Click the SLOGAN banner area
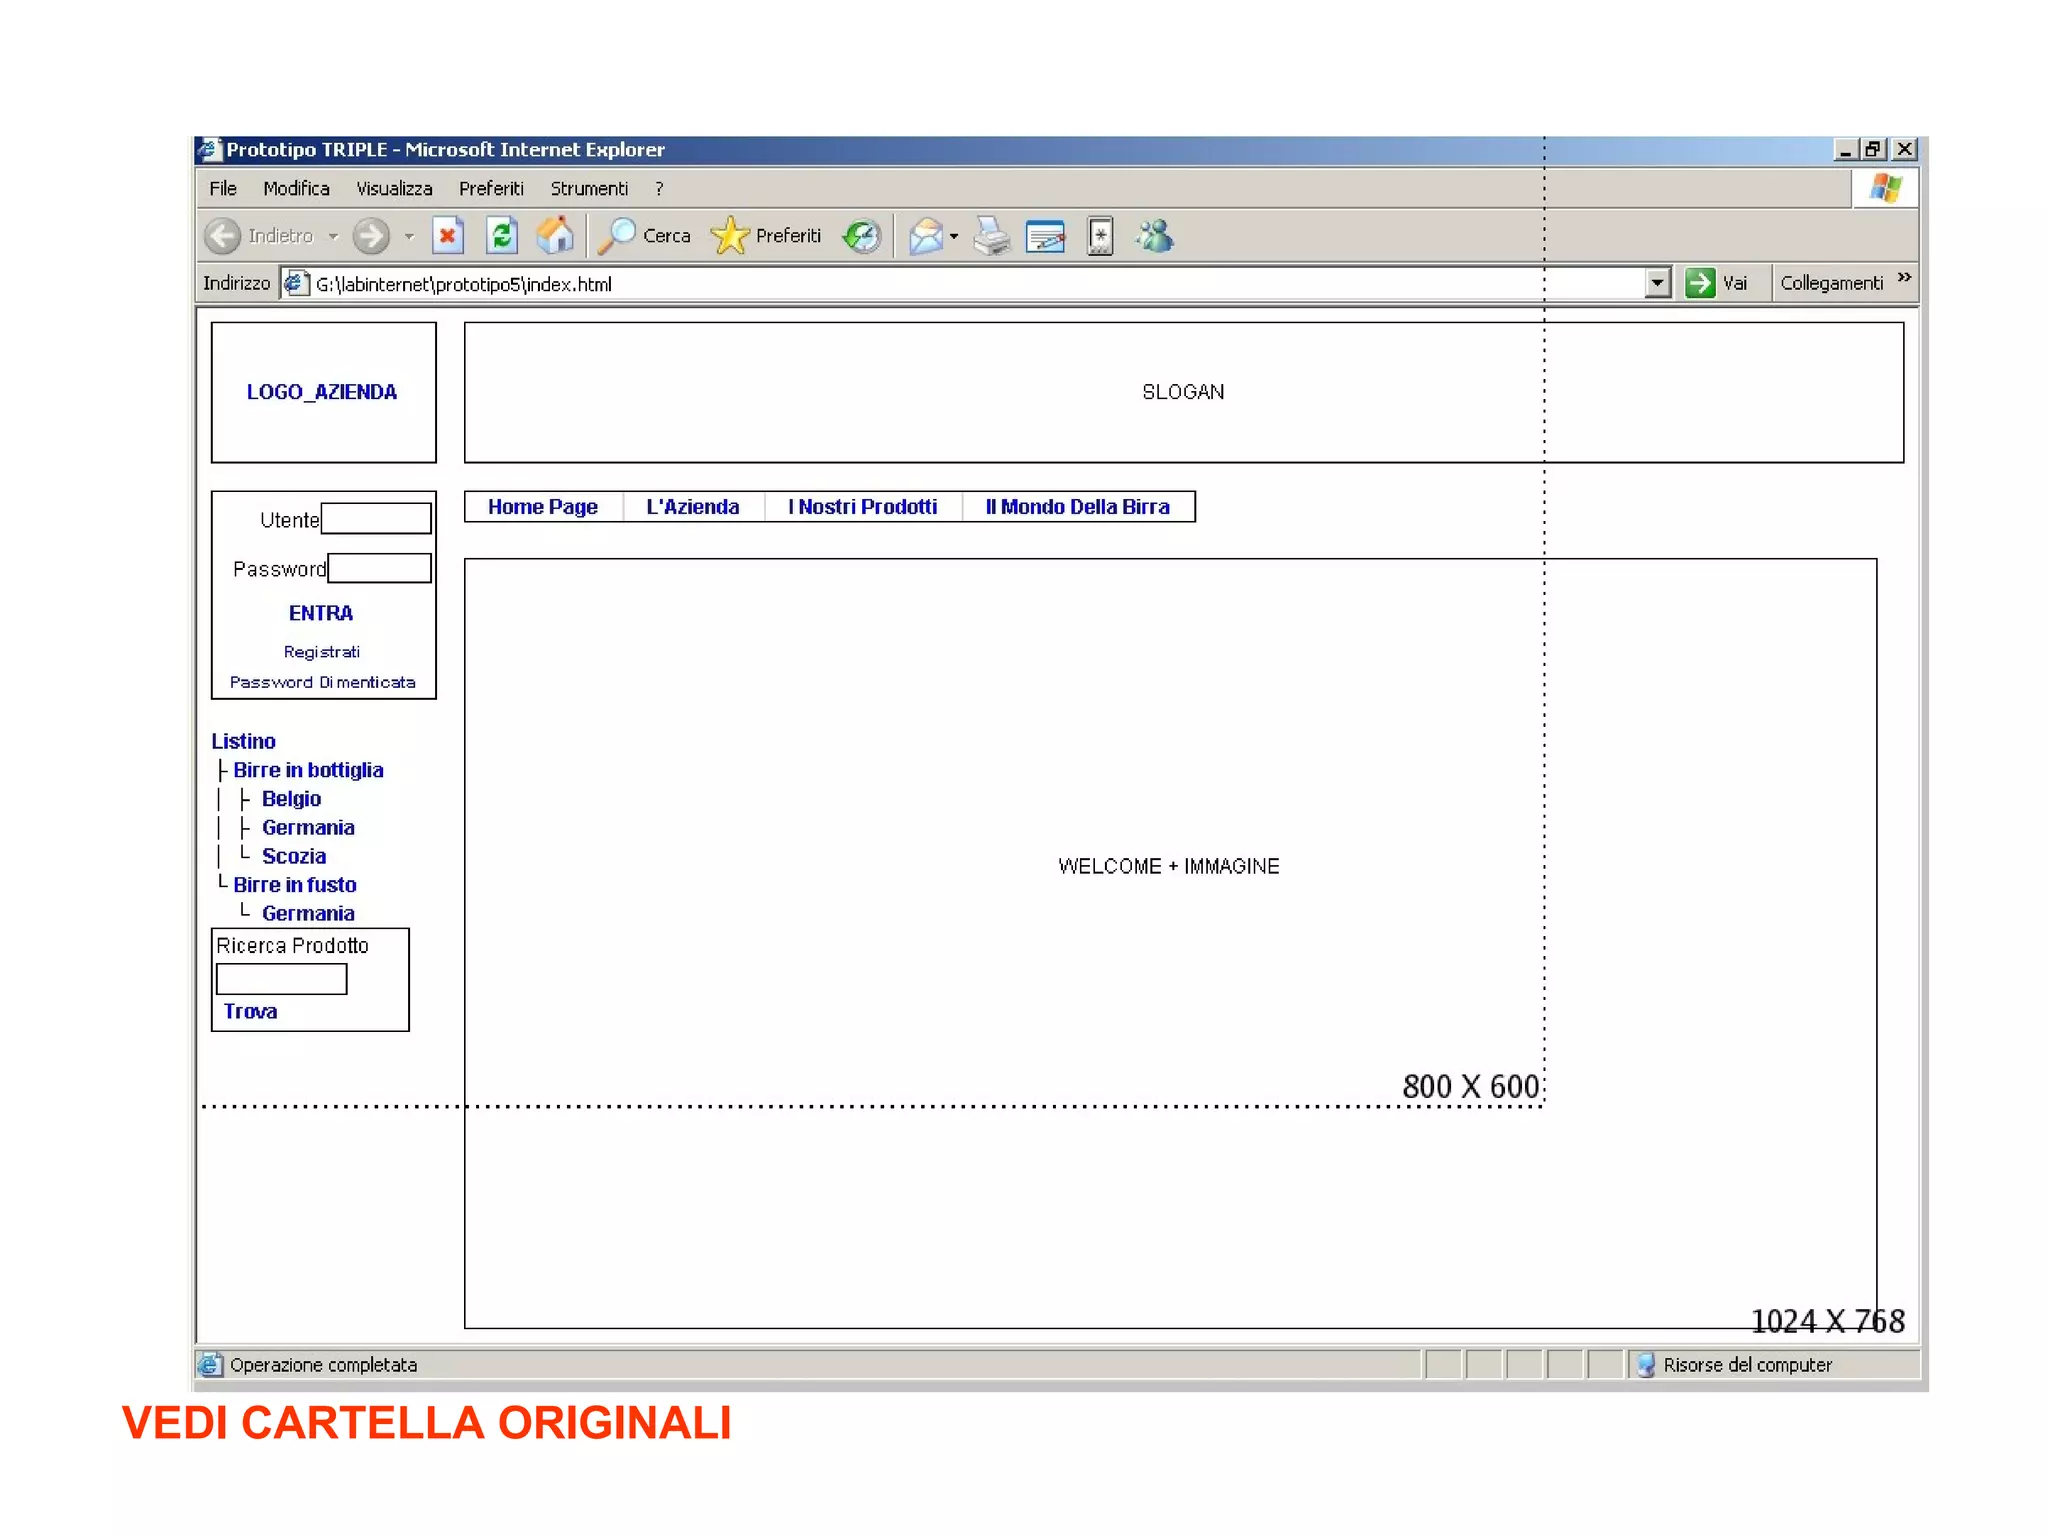This screenshot has height=1536, width=2048. coord(1184,392)
